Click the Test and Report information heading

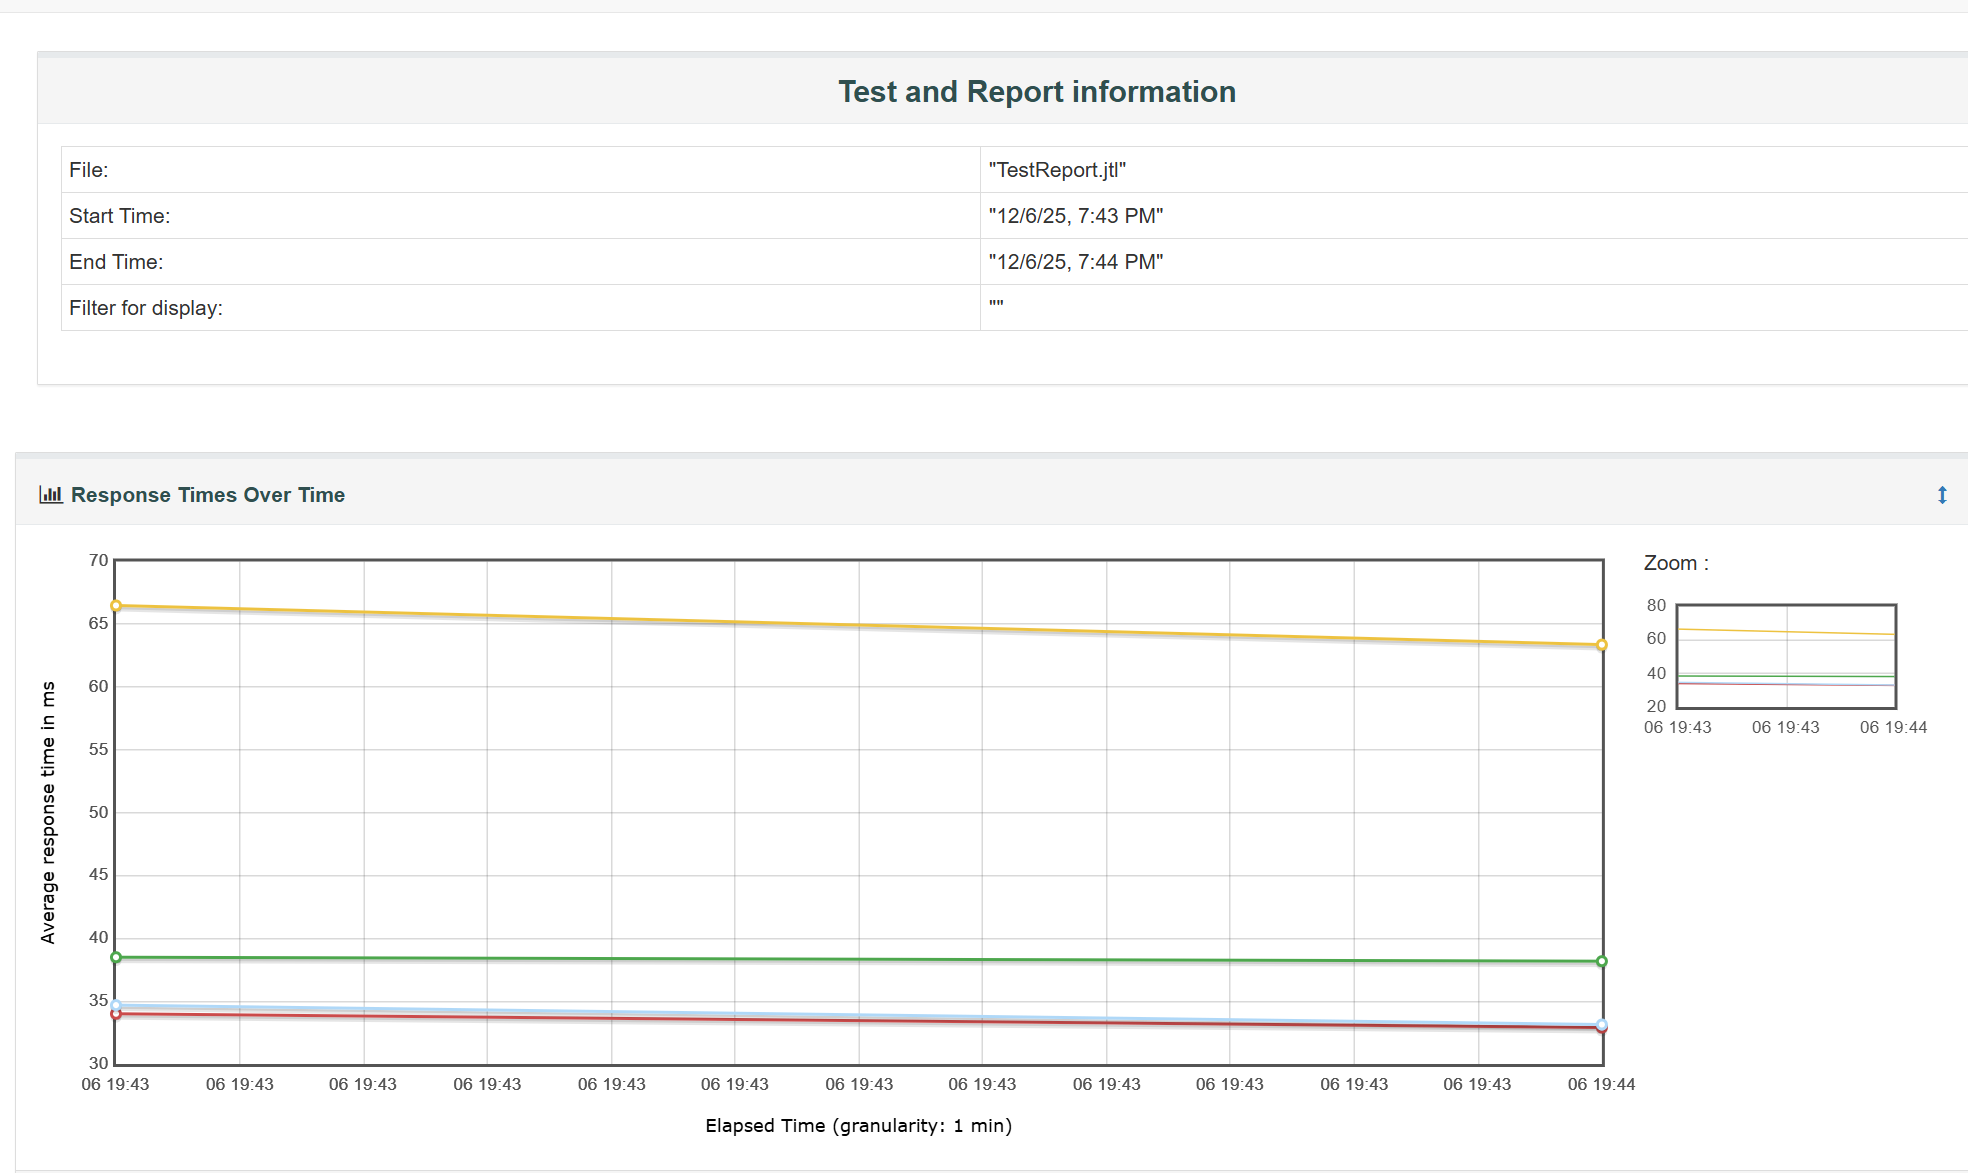1037,92
